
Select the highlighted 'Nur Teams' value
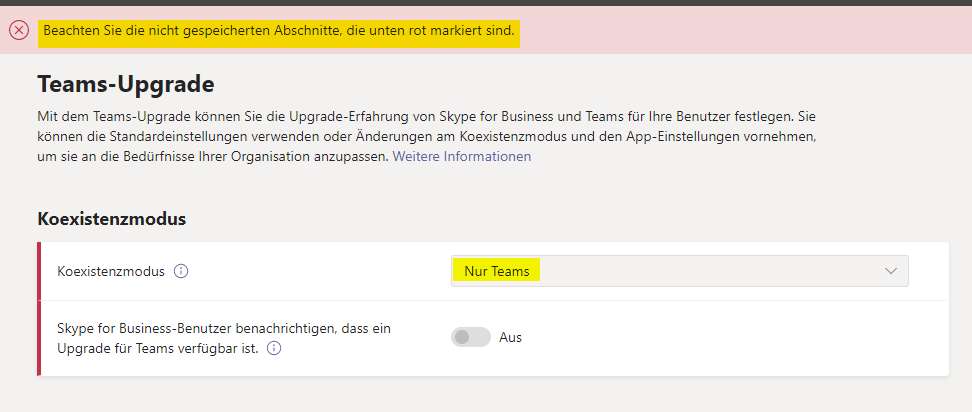pyautogui.click(x=497, y=271)
